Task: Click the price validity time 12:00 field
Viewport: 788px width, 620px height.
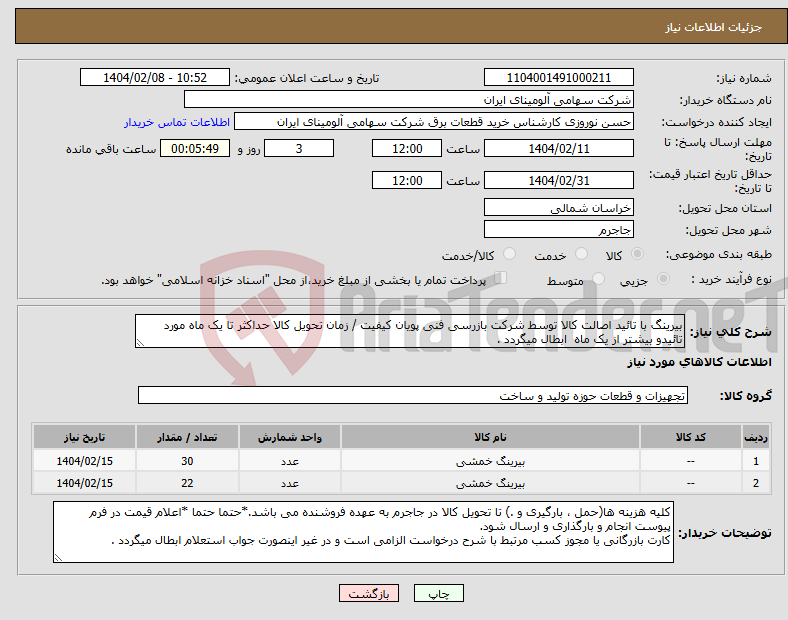Action: click(407, 180)
